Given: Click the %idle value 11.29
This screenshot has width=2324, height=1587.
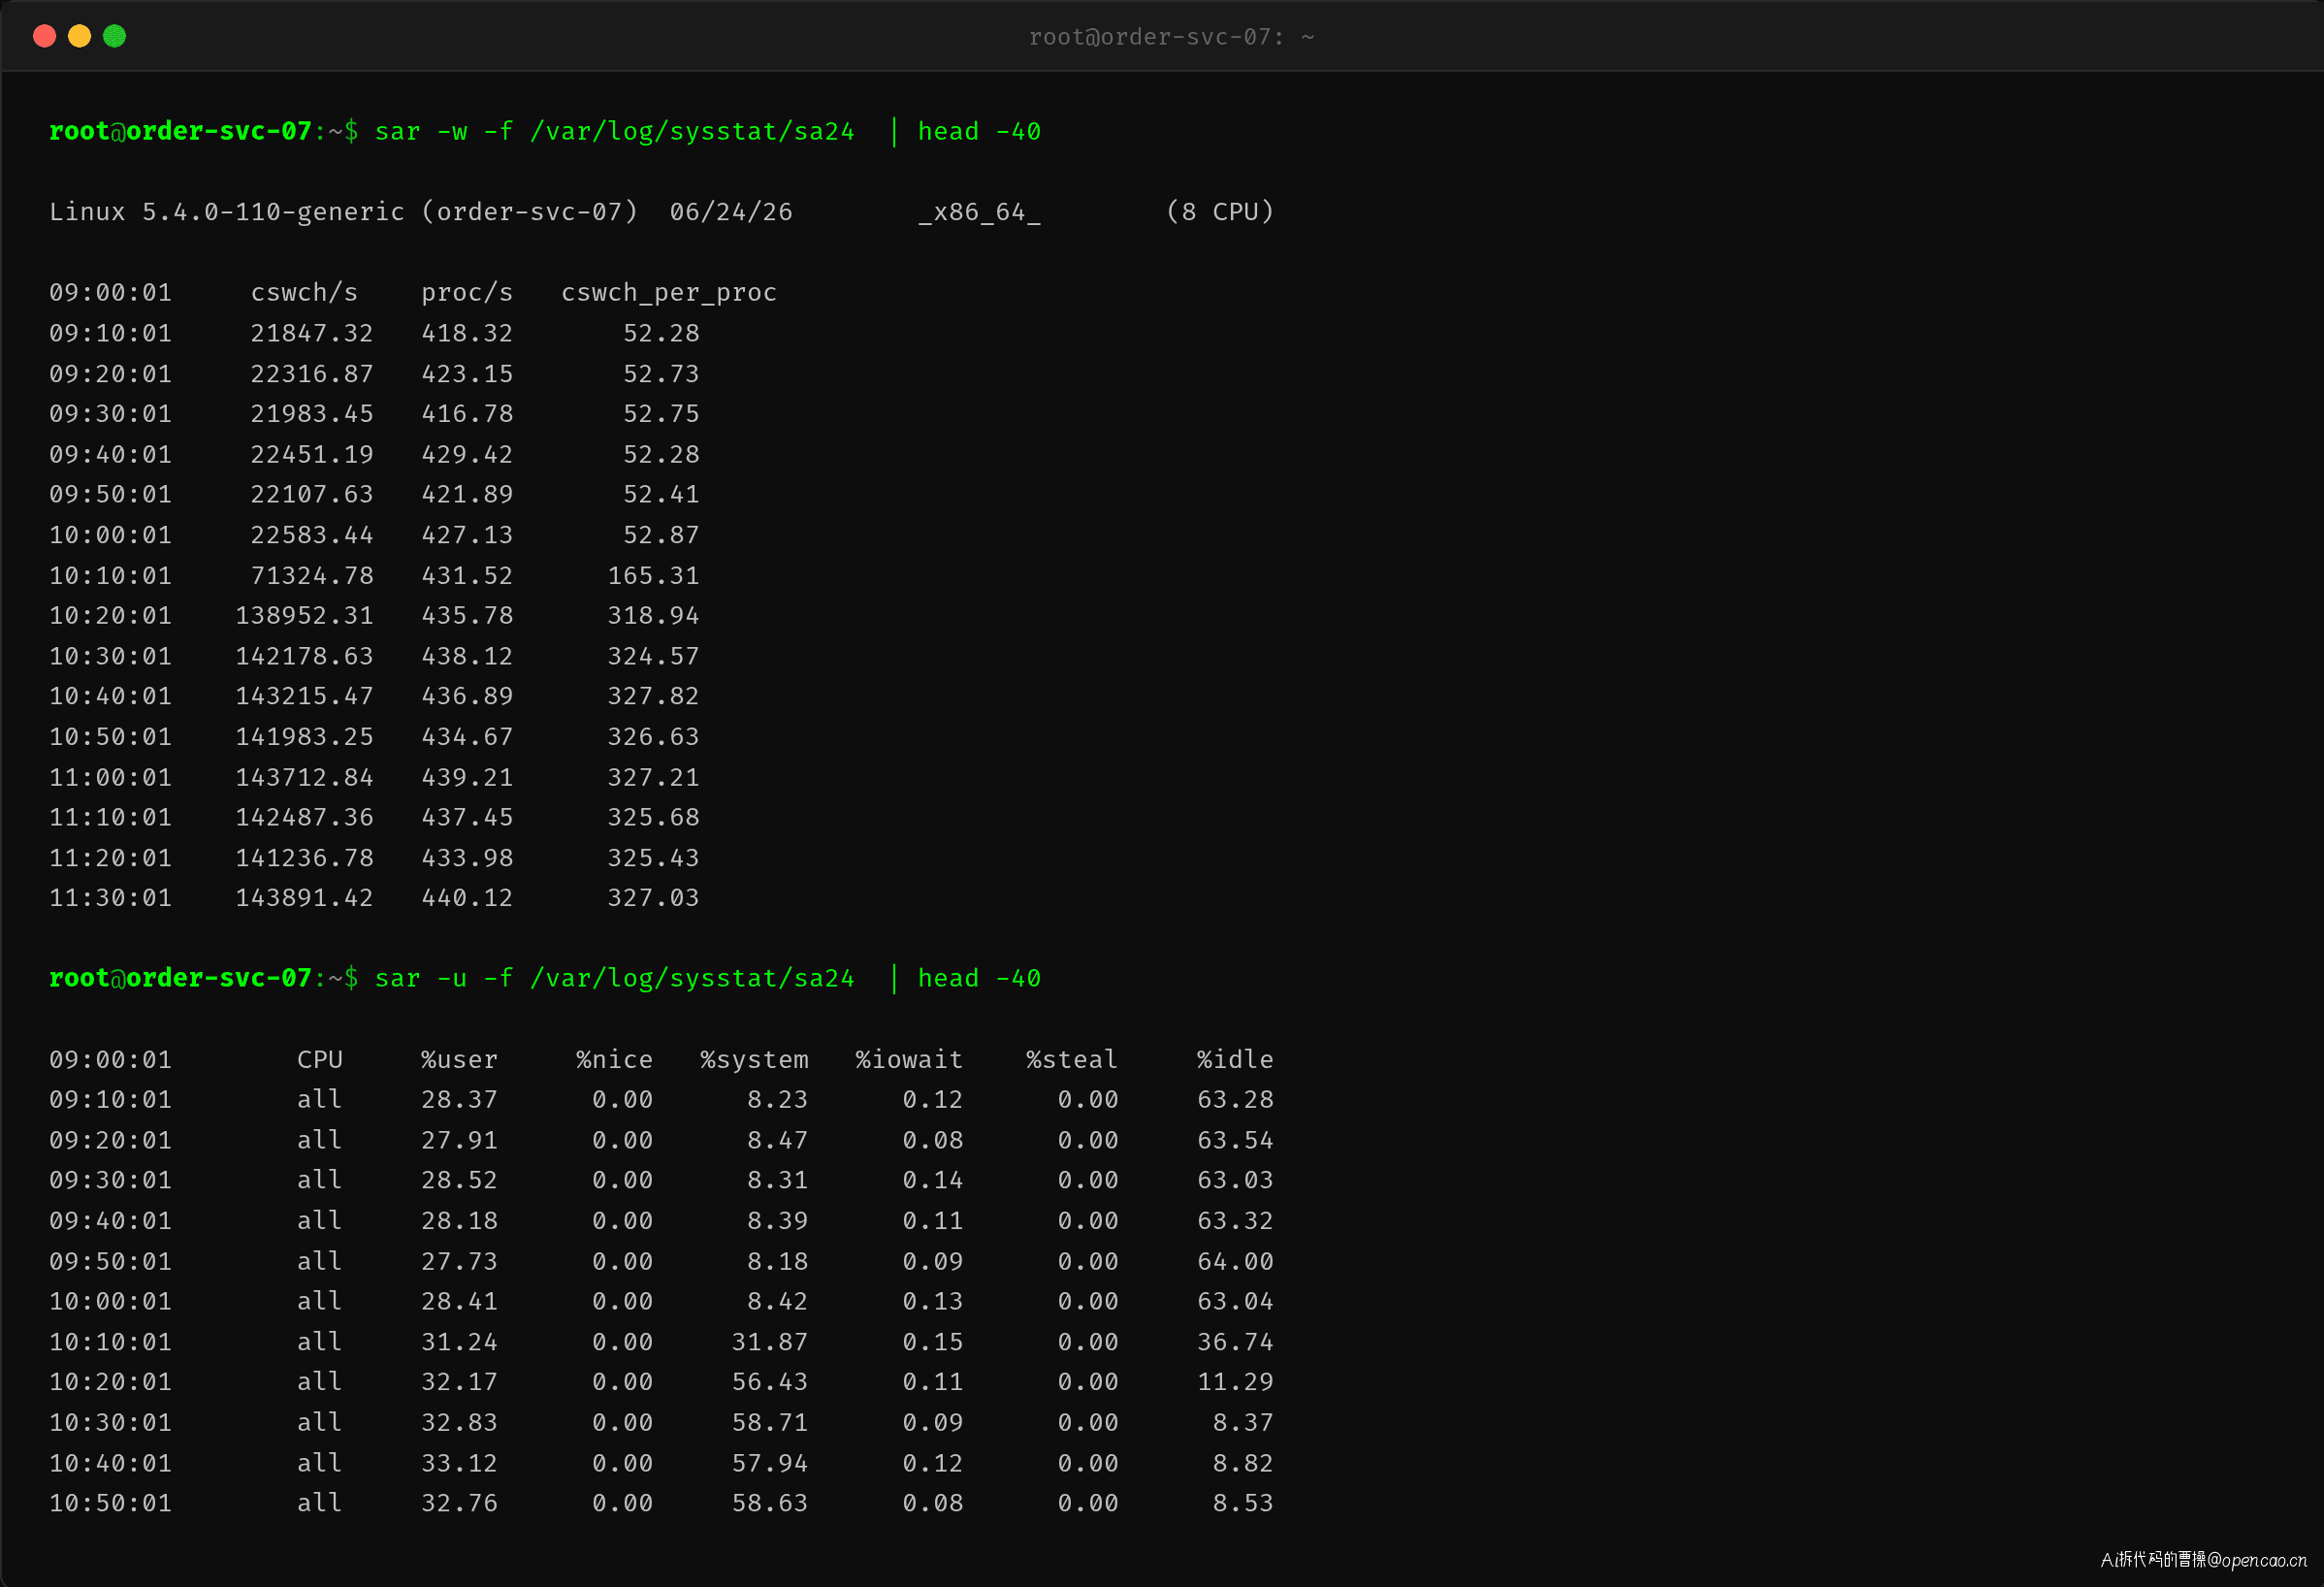Looking at the screenshot, I should click(1235, 1382).
